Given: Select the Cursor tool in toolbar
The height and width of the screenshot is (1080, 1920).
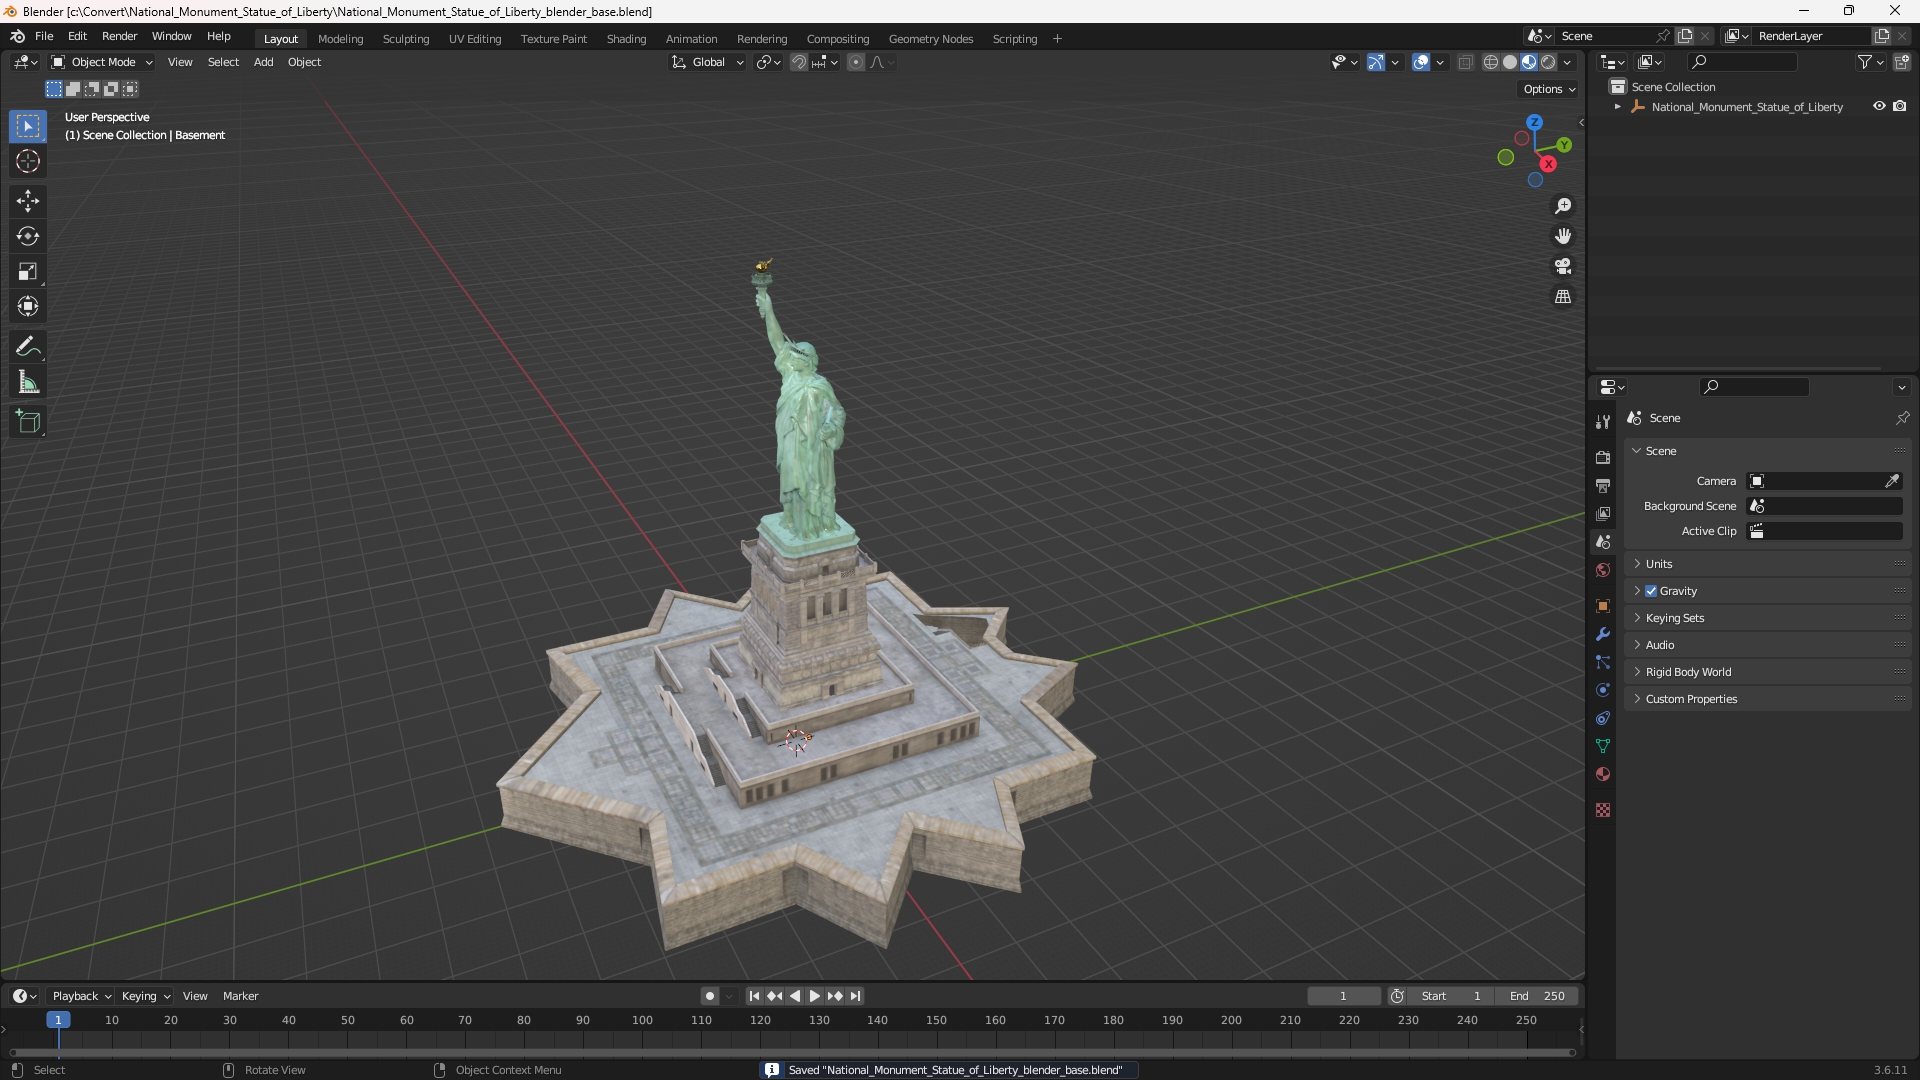Looking at the screenshot, I should click(28, 162).
